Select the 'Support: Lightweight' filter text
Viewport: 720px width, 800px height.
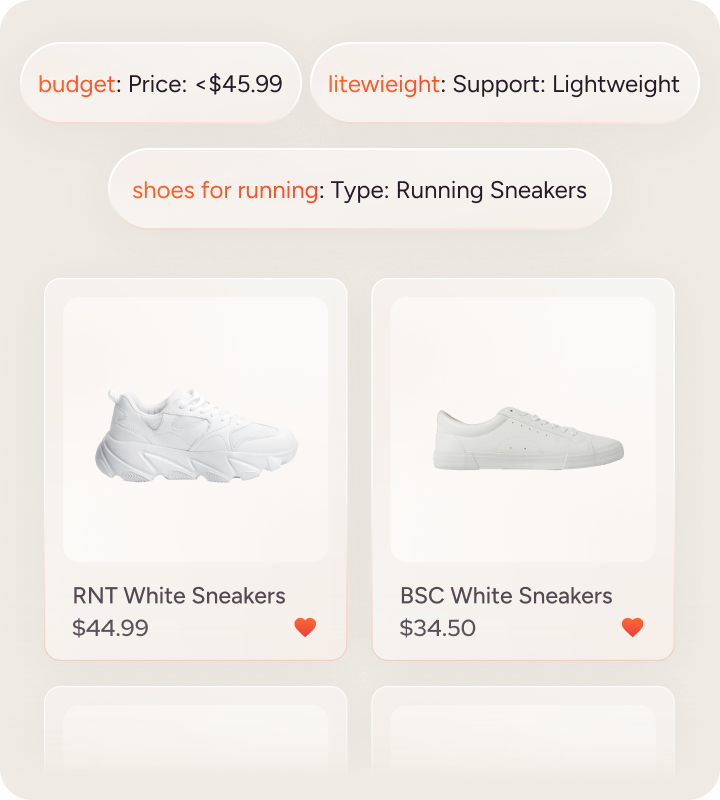(x=566, y=84)
